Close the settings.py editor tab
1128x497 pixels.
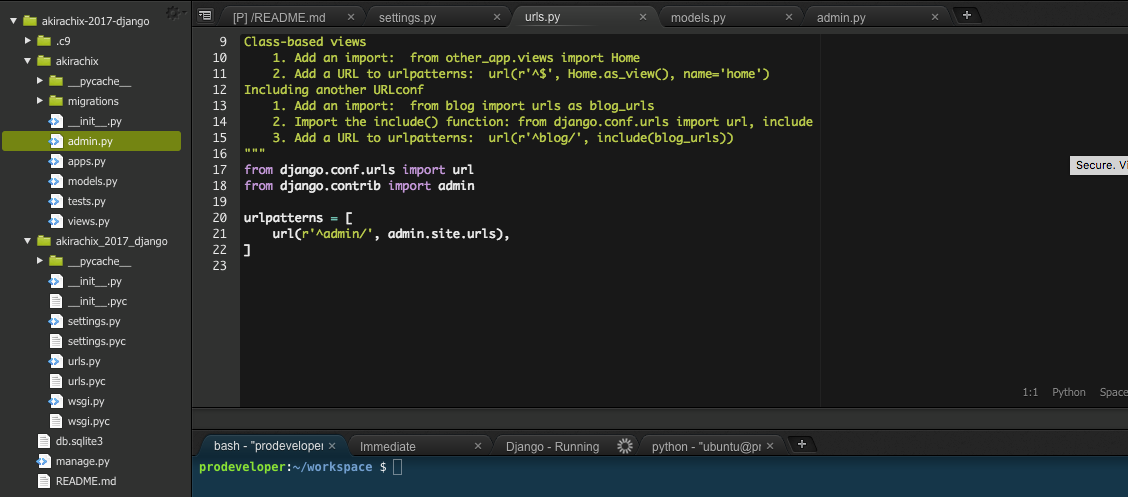coord(497,18)
